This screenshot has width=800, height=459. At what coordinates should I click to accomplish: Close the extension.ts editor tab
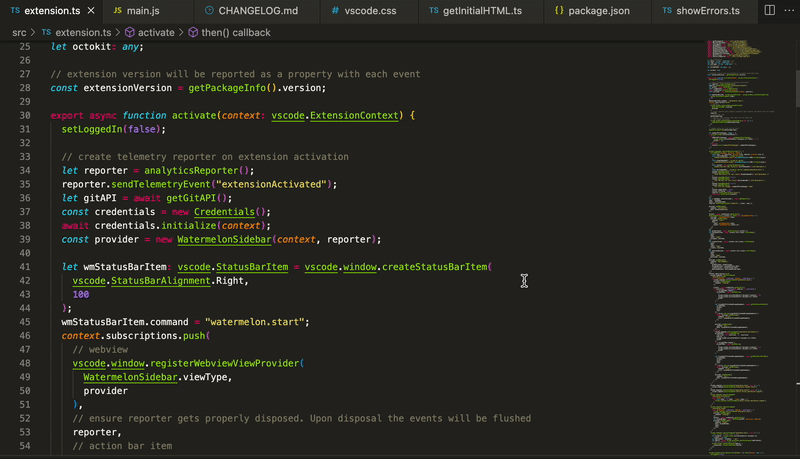[x=91, y=10]
